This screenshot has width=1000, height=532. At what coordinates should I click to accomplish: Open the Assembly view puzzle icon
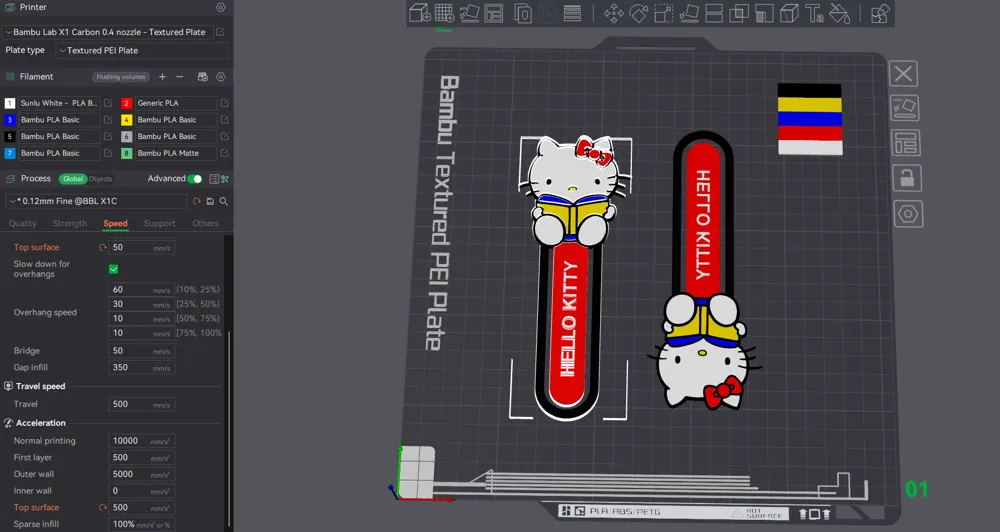point(880,13)
